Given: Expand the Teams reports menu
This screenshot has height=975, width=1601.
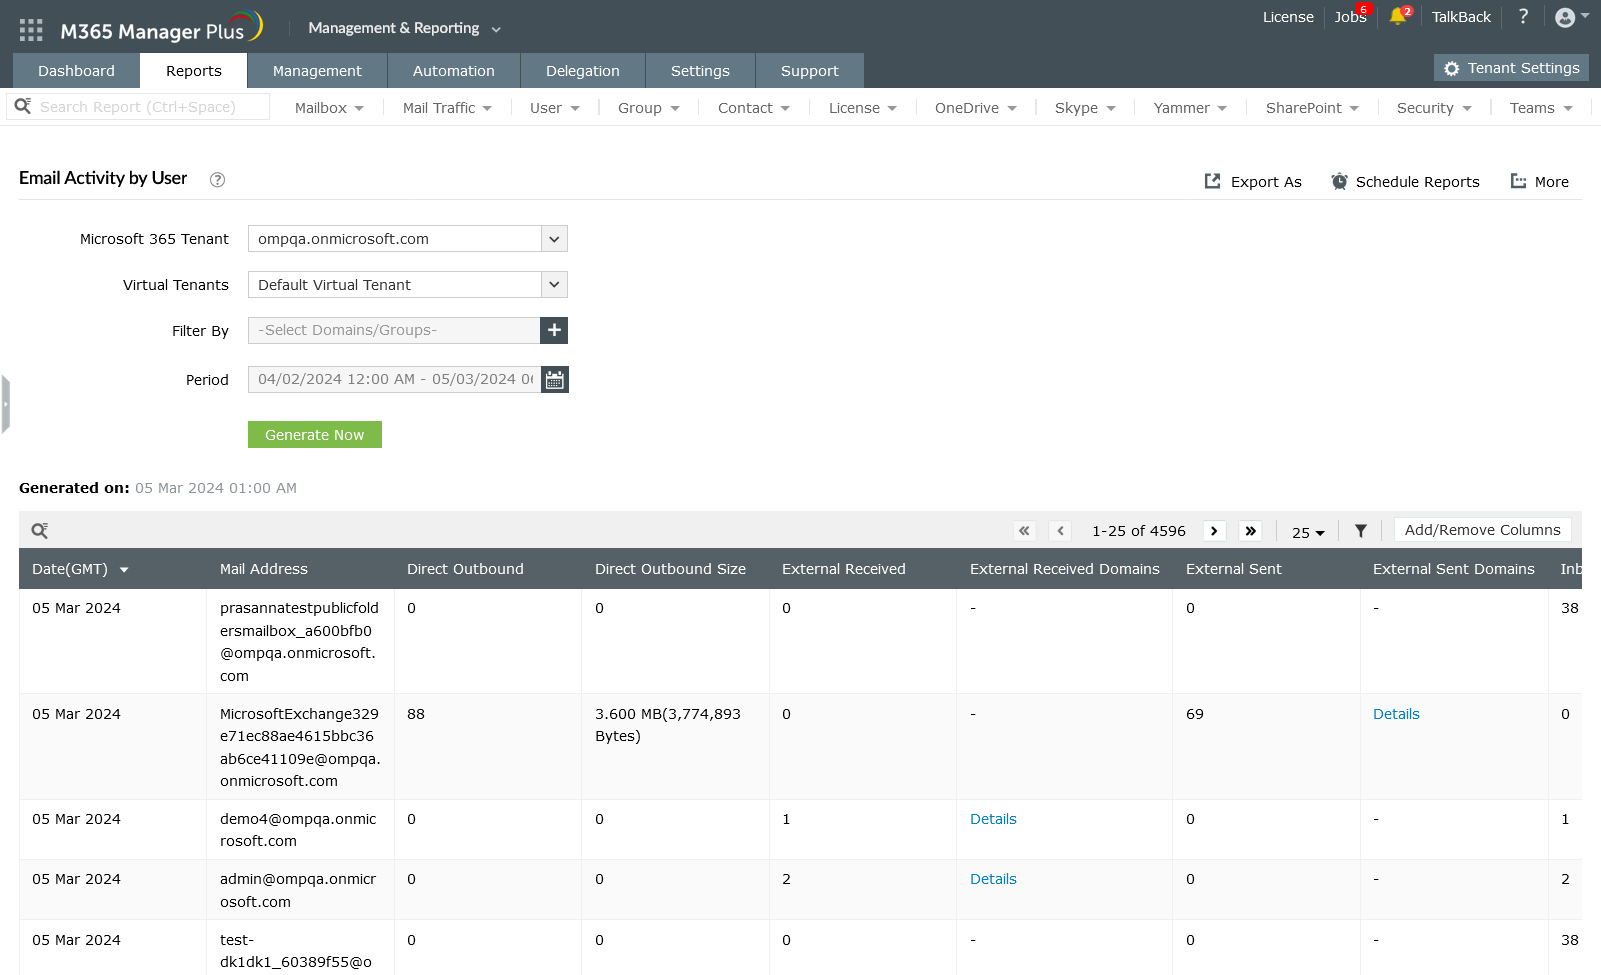Looking at the screenshot, I should 1541,108.
